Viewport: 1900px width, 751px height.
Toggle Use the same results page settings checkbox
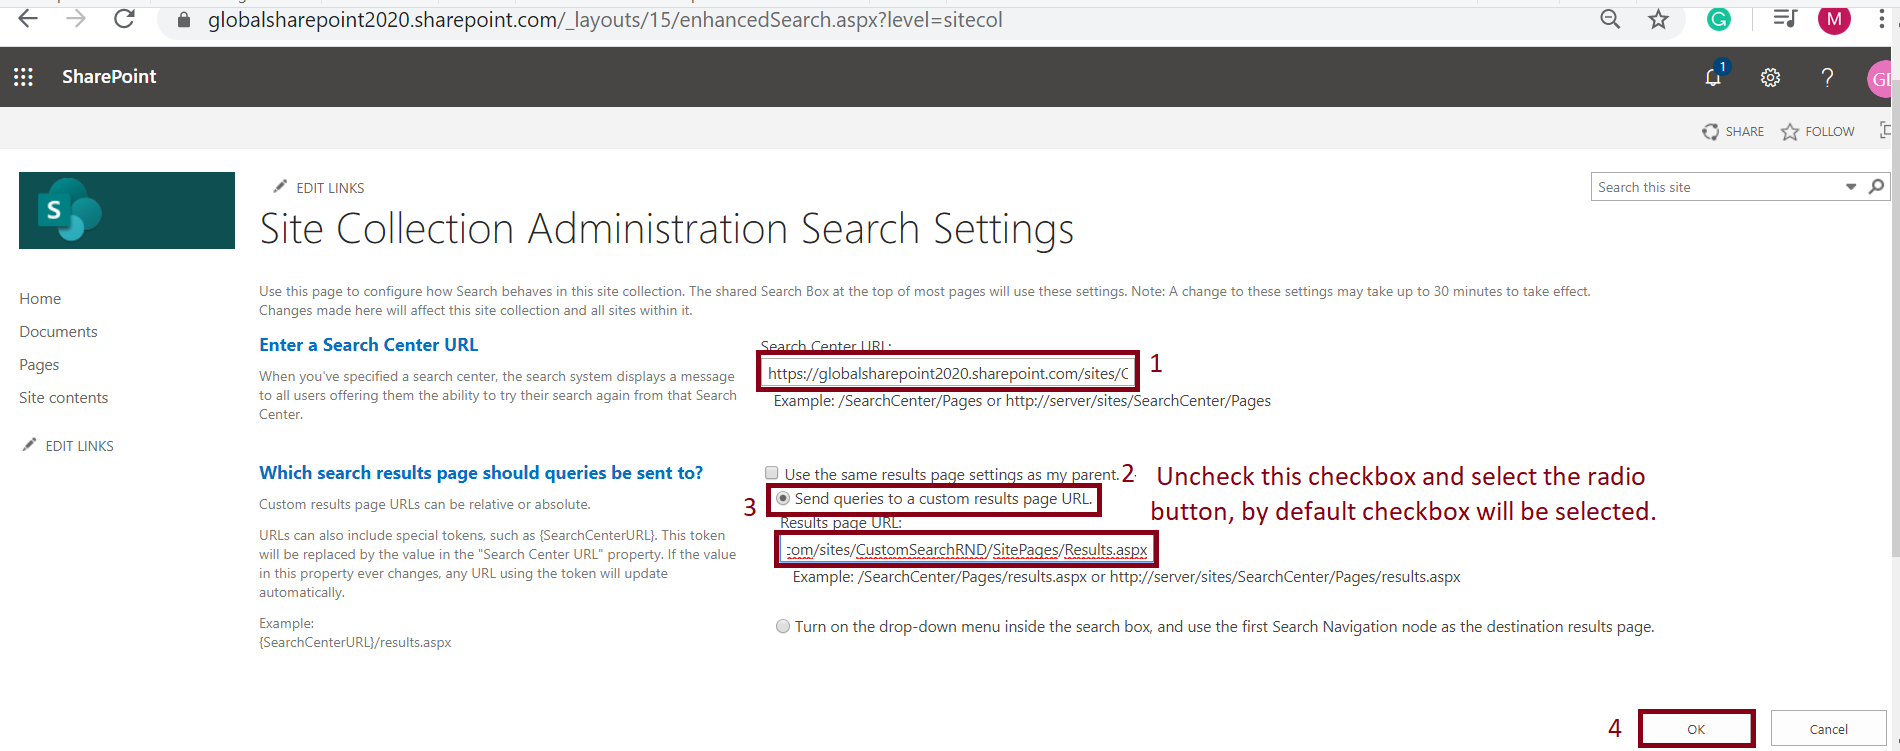[x=771, y=474]
